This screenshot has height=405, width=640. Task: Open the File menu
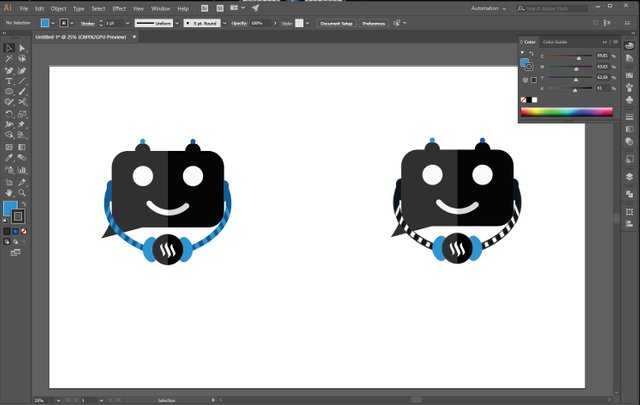click(x=24, y=9)
